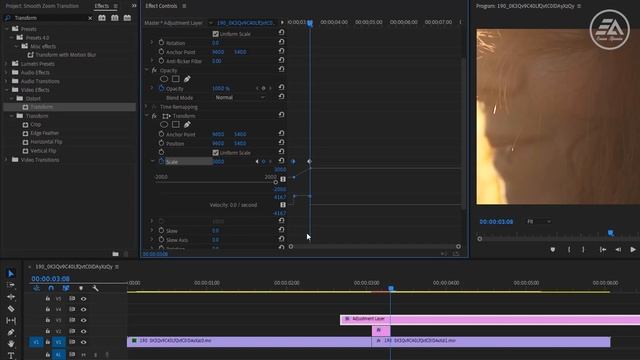Open the Project: Smooth Zoom Transition tab
The image size is (640, 360).
42,6
